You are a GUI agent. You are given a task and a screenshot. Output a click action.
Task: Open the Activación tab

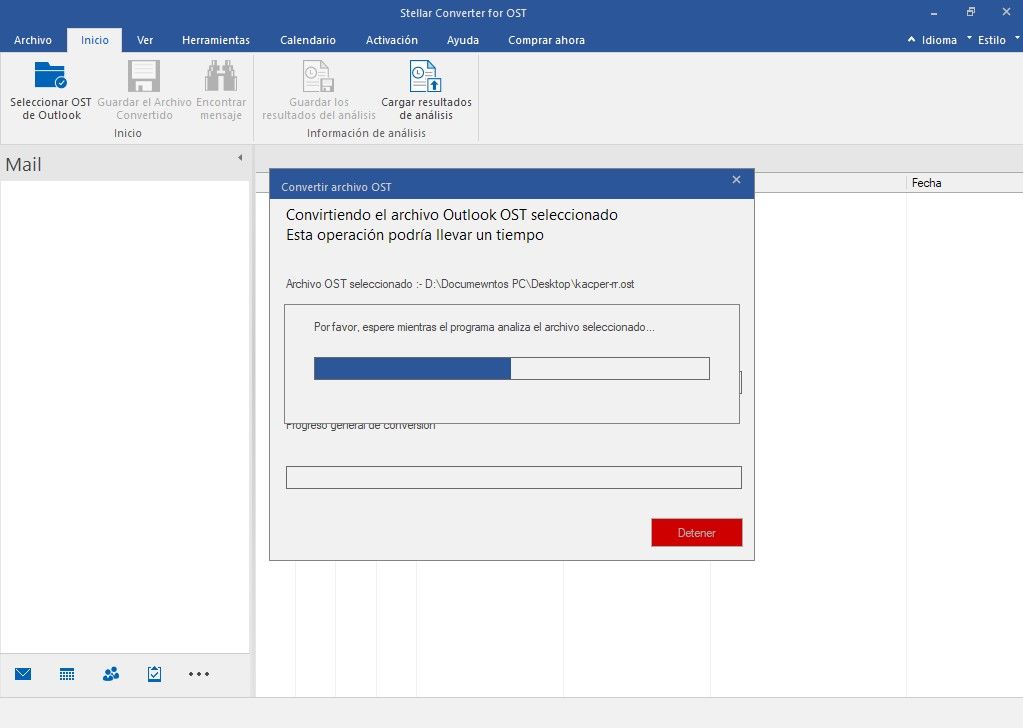(x=392, y=40)
